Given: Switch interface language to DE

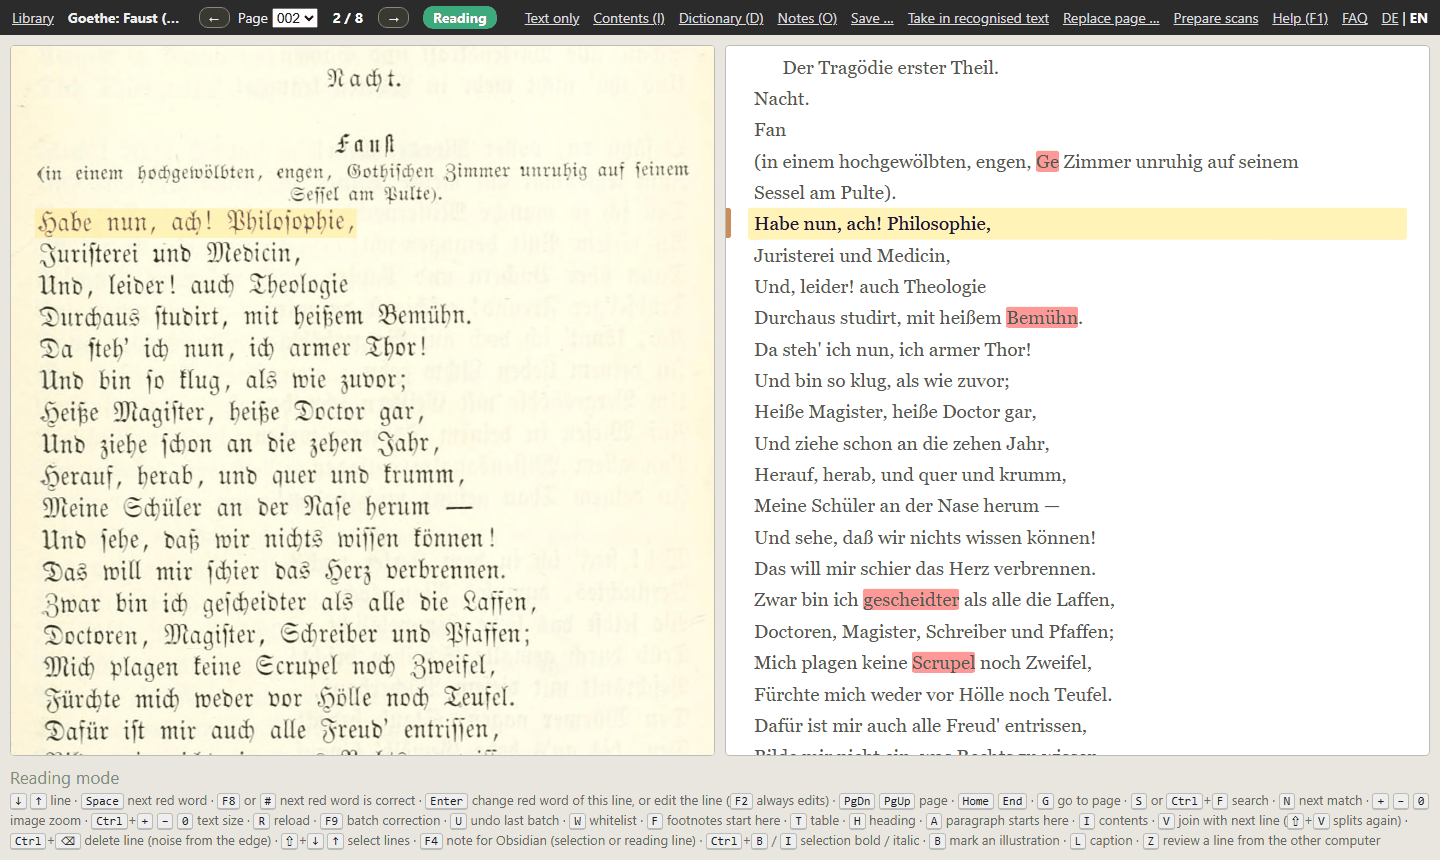Looking at the screenshot, I should coord(1390,18).
